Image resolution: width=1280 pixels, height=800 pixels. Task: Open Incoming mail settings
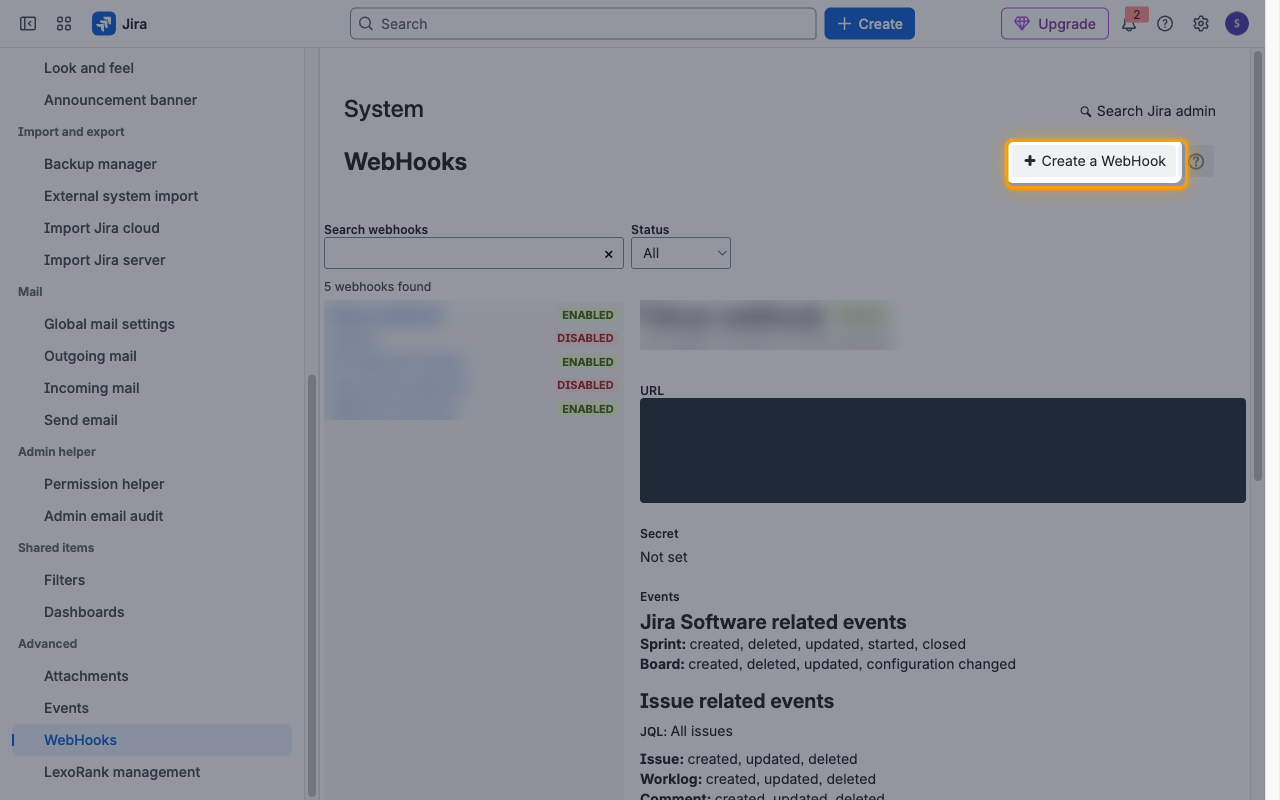click(92, 388)
